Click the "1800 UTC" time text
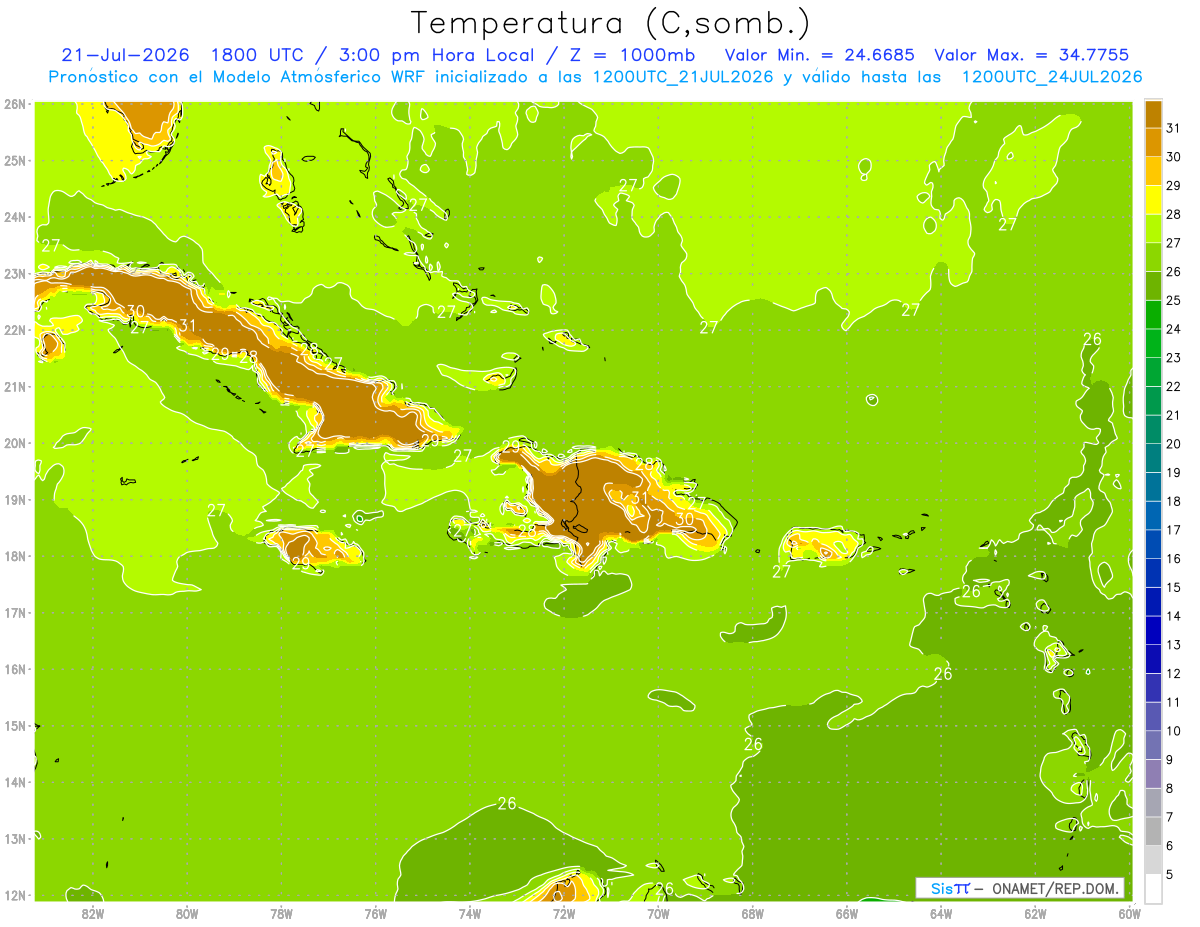Viewport: 1200px width, 927px height. point(259,55)
